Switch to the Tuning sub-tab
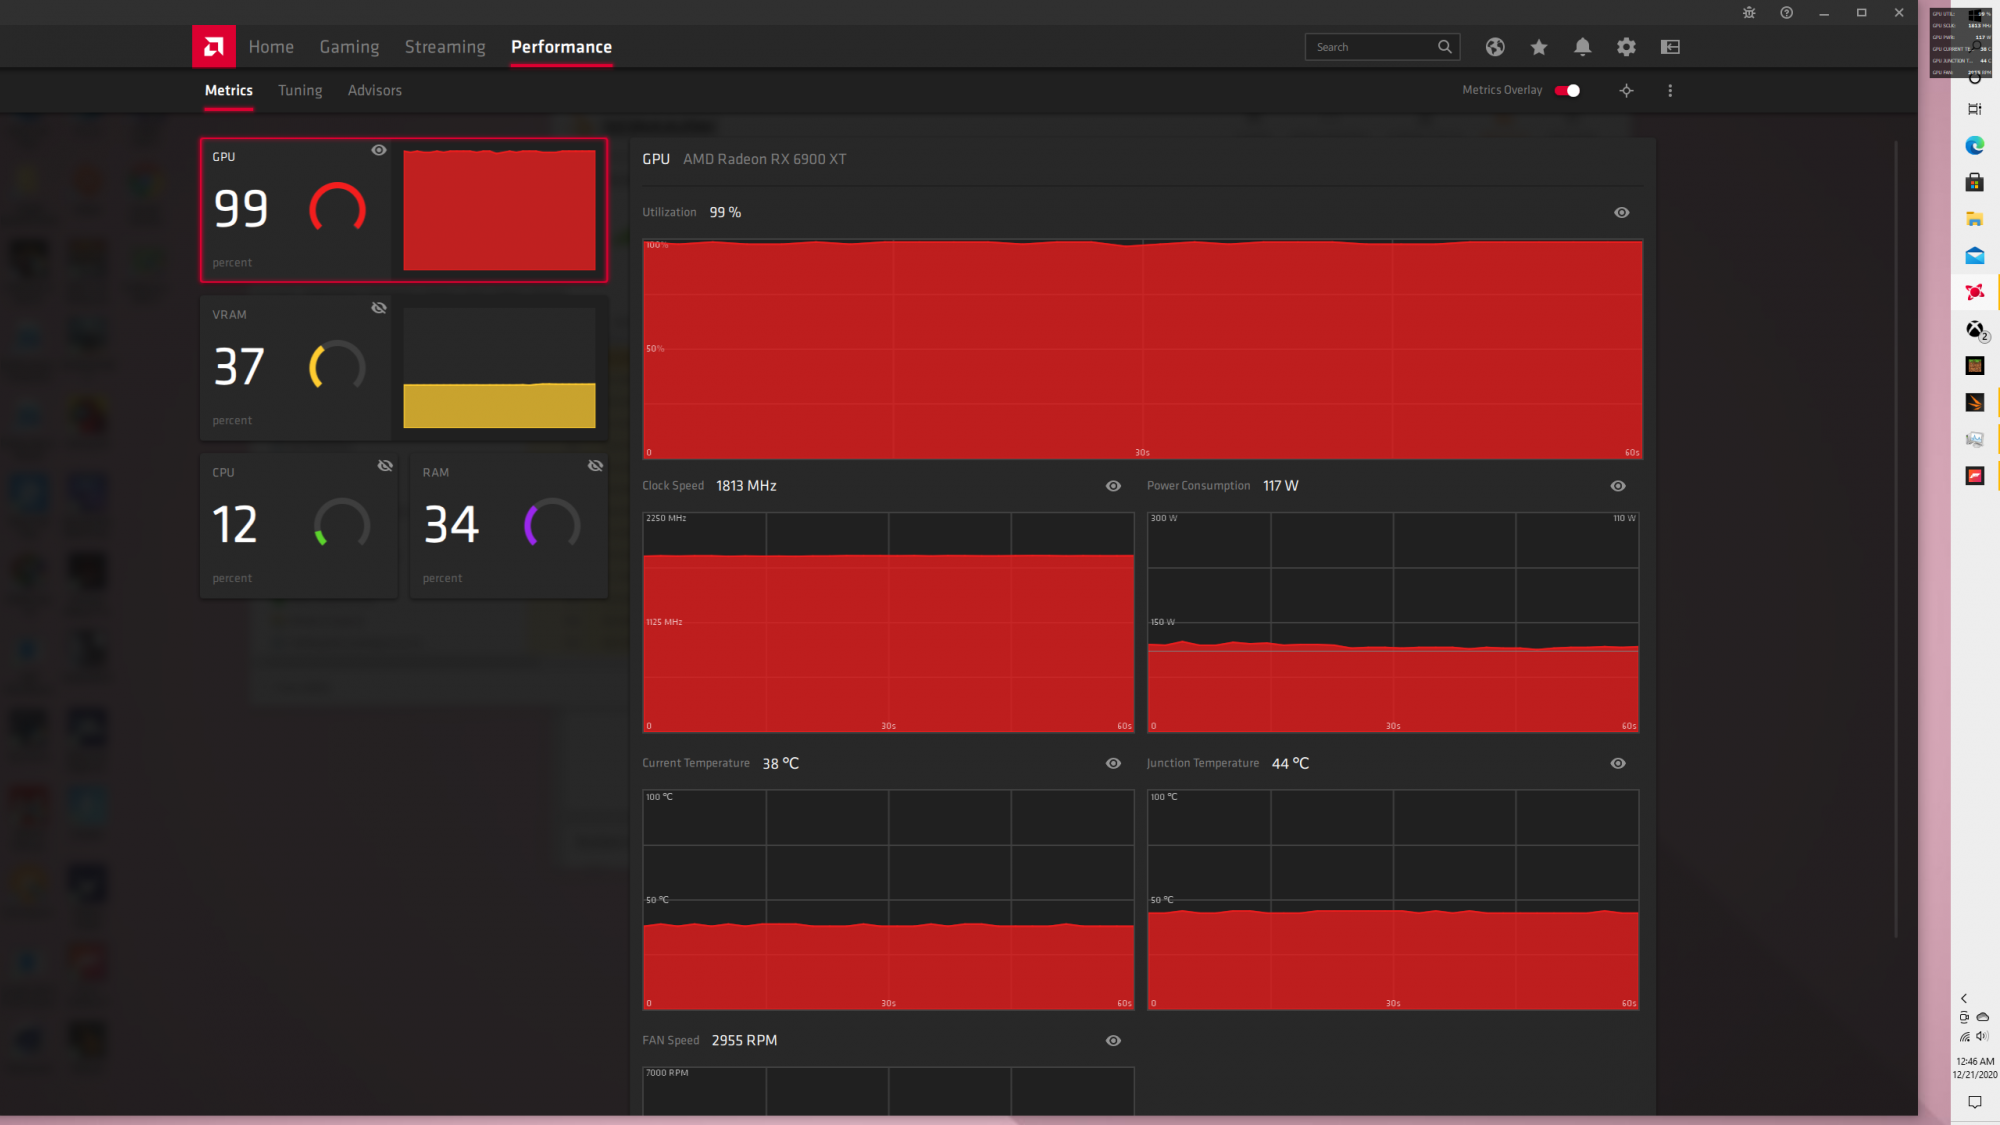Image resolution: width=2000 pixels, height=1125 pixels. [300, 91]
